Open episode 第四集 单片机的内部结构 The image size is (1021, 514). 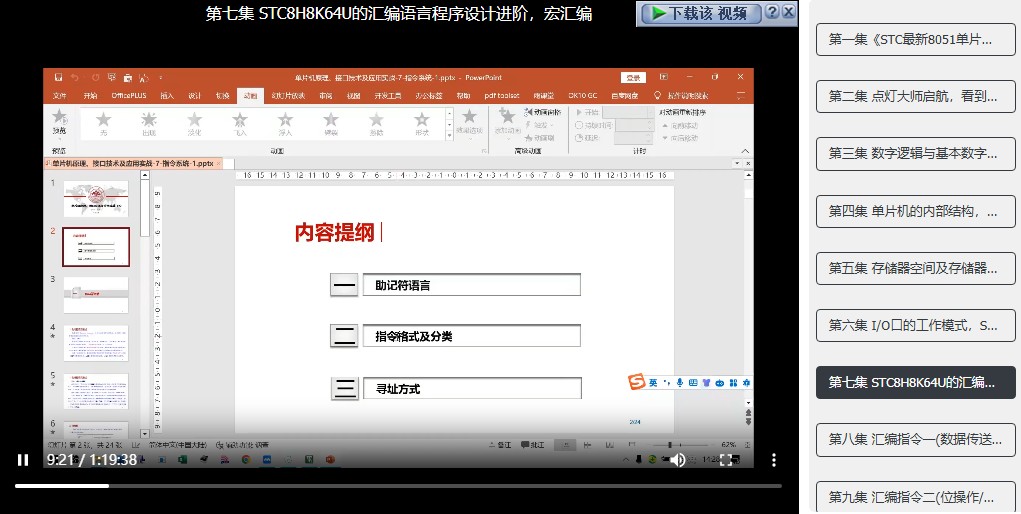(x=916, y=211)
